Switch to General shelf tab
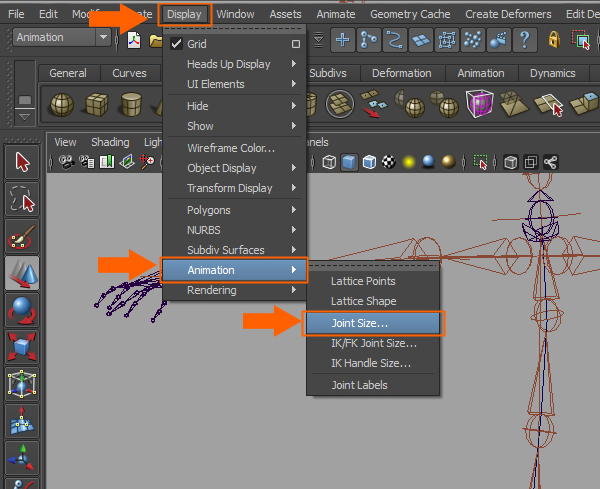 (68, 73)
